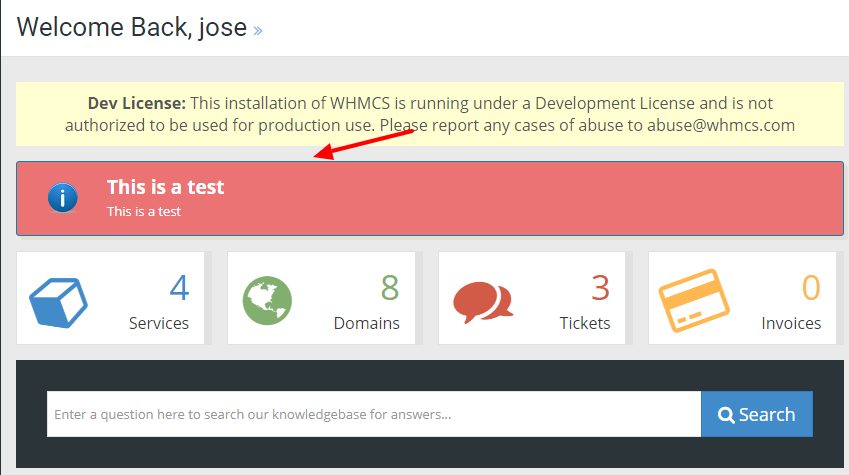Click the 'Services' label text
The width and height of the screenshot is (849, 475).
click(159, 323)
